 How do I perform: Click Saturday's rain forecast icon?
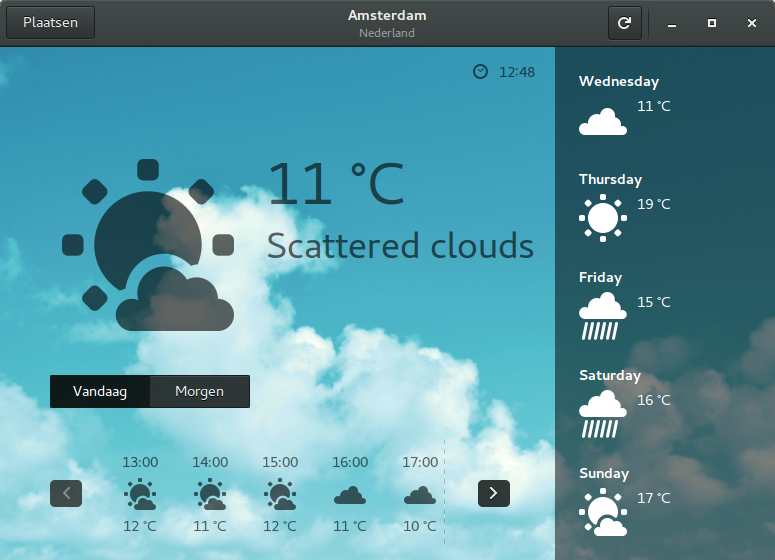[x=603, y=414]
